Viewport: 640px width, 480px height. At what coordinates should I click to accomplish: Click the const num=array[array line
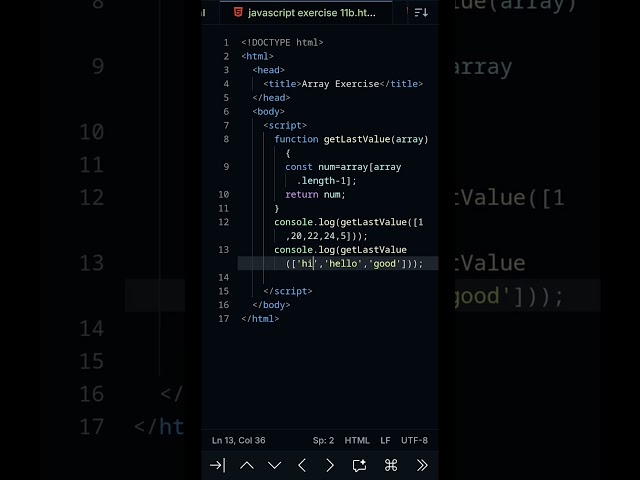pyautogui.click(x=343, y=167)
